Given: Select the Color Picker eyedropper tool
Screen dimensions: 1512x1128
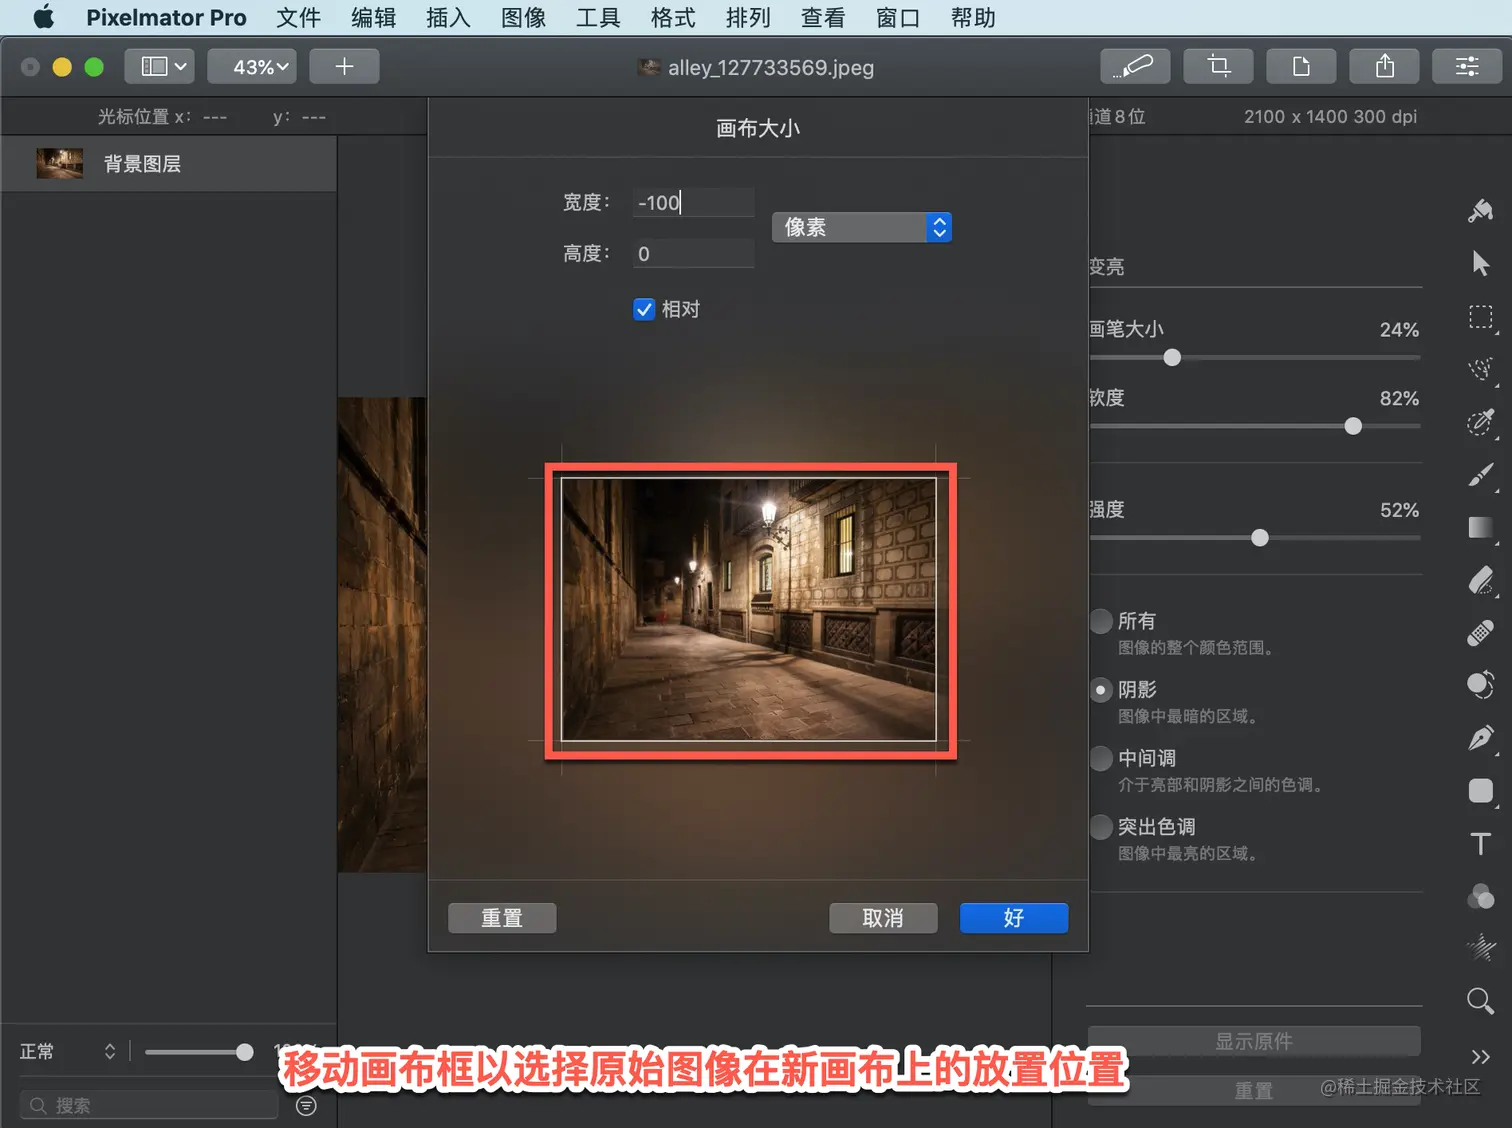Looking at the screenshot, I should pyautogui.click(x=1481, y=422).
